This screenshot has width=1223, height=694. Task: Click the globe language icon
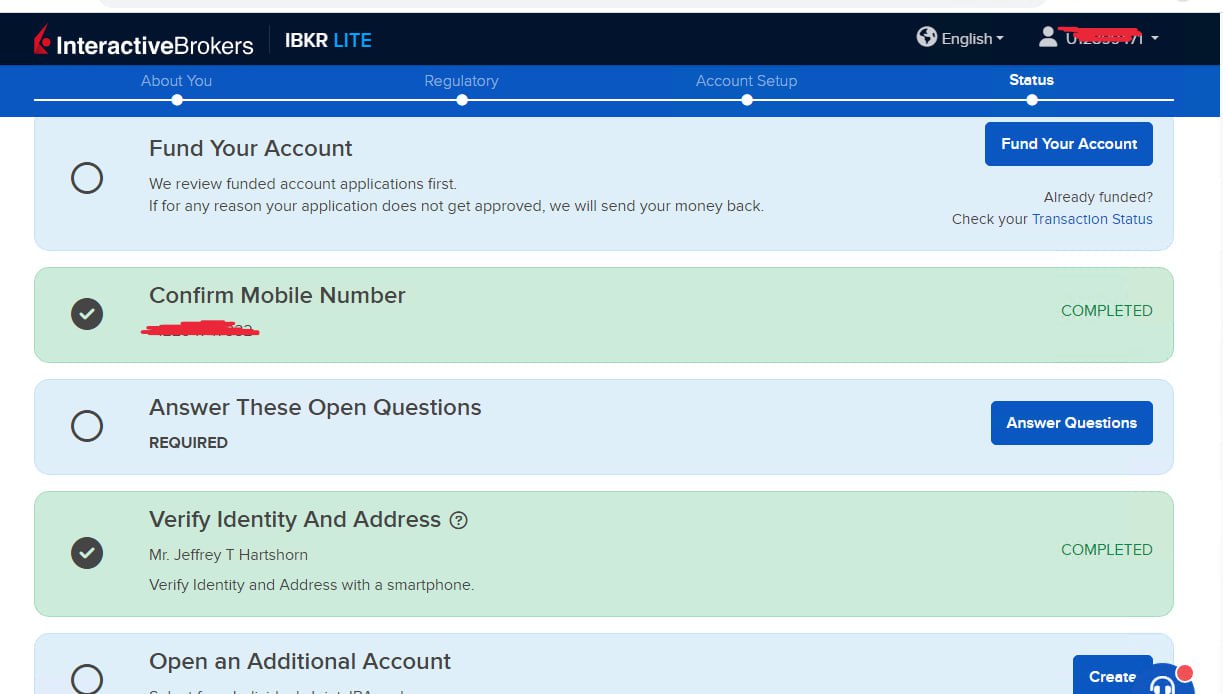point(927,37)
